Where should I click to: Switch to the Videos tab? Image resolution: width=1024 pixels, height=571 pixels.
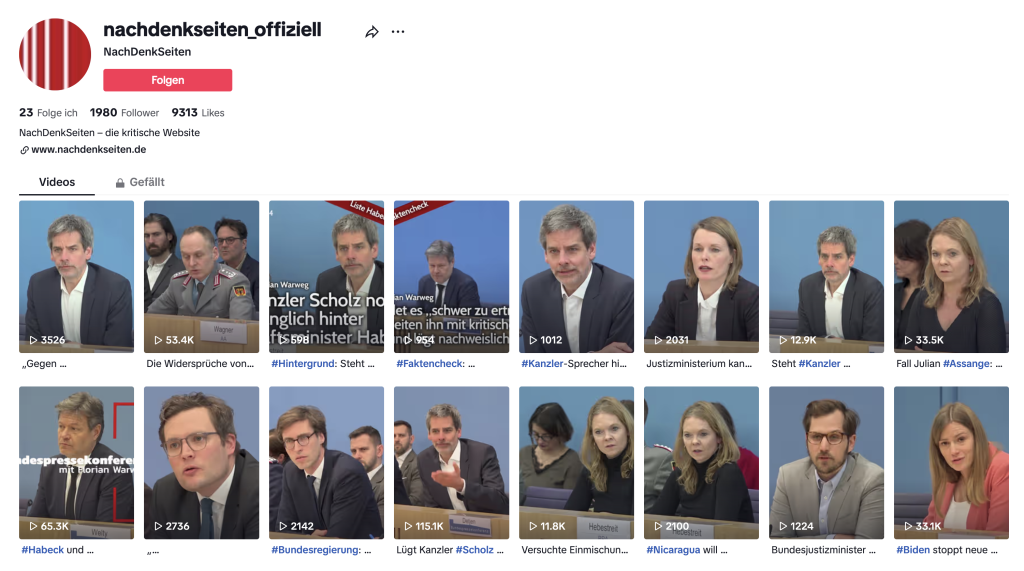click(x=57, y=182)
